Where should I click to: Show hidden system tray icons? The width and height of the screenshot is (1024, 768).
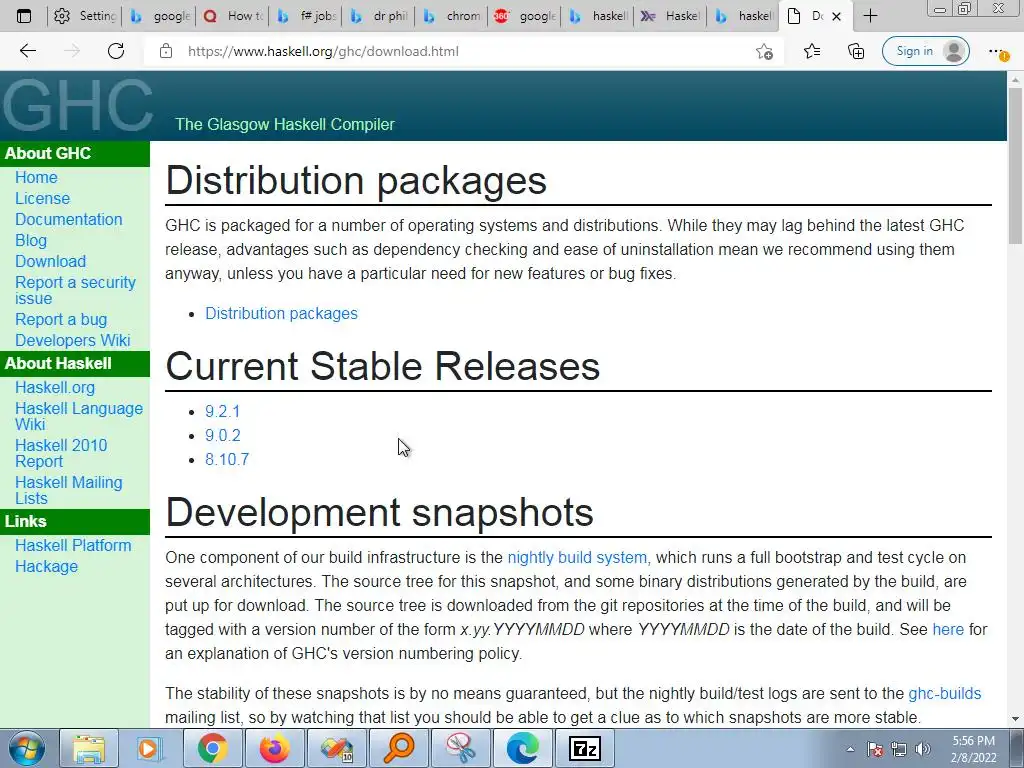850,749
